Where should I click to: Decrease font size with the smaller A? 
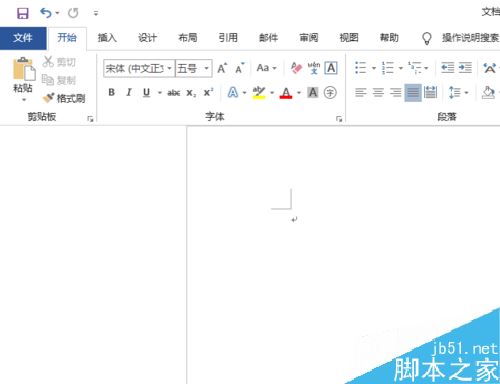239,68
